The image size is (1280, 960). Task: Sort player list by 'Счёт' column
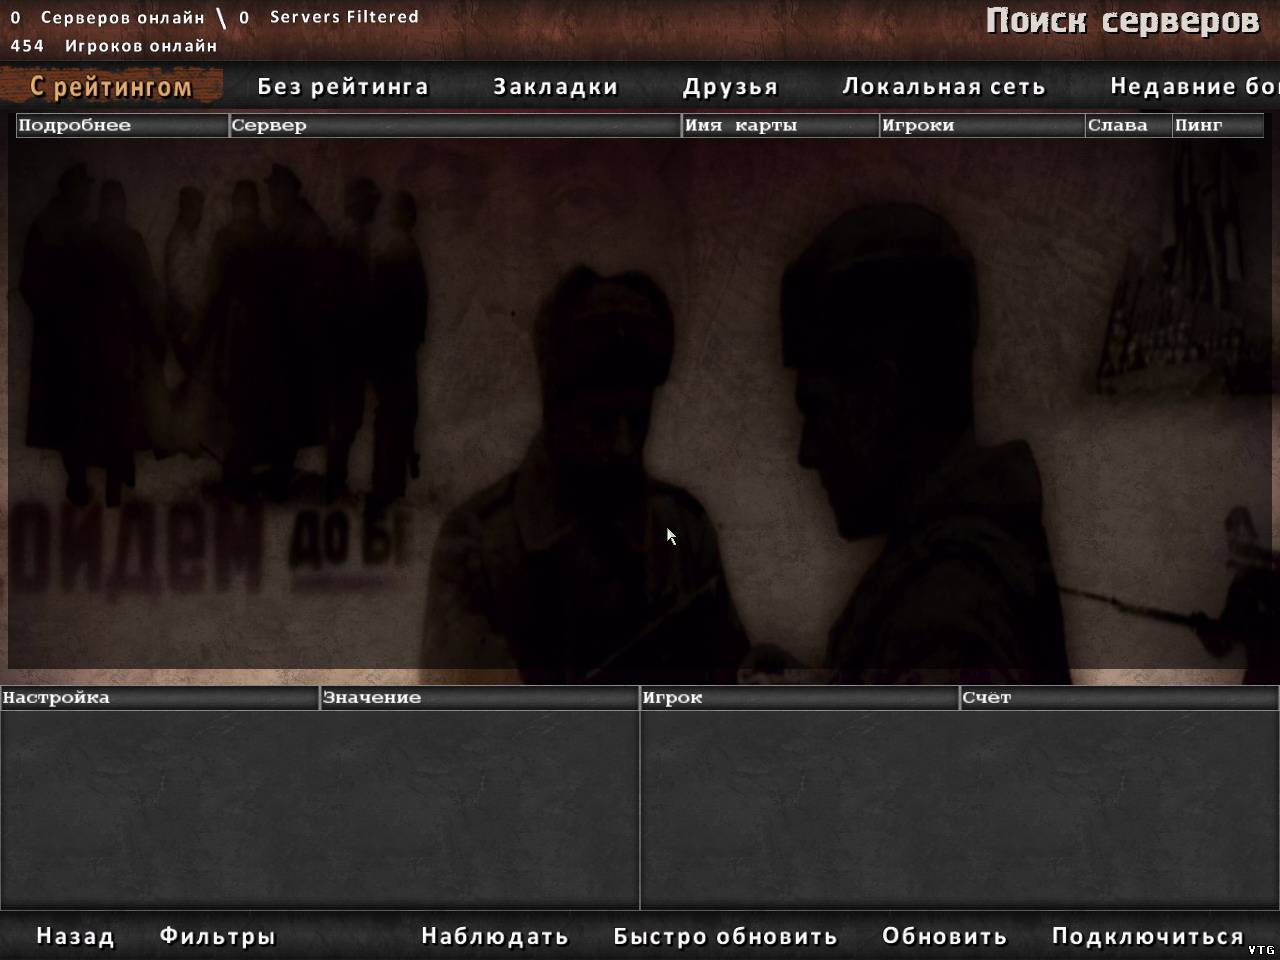(x=1118, y=698)
